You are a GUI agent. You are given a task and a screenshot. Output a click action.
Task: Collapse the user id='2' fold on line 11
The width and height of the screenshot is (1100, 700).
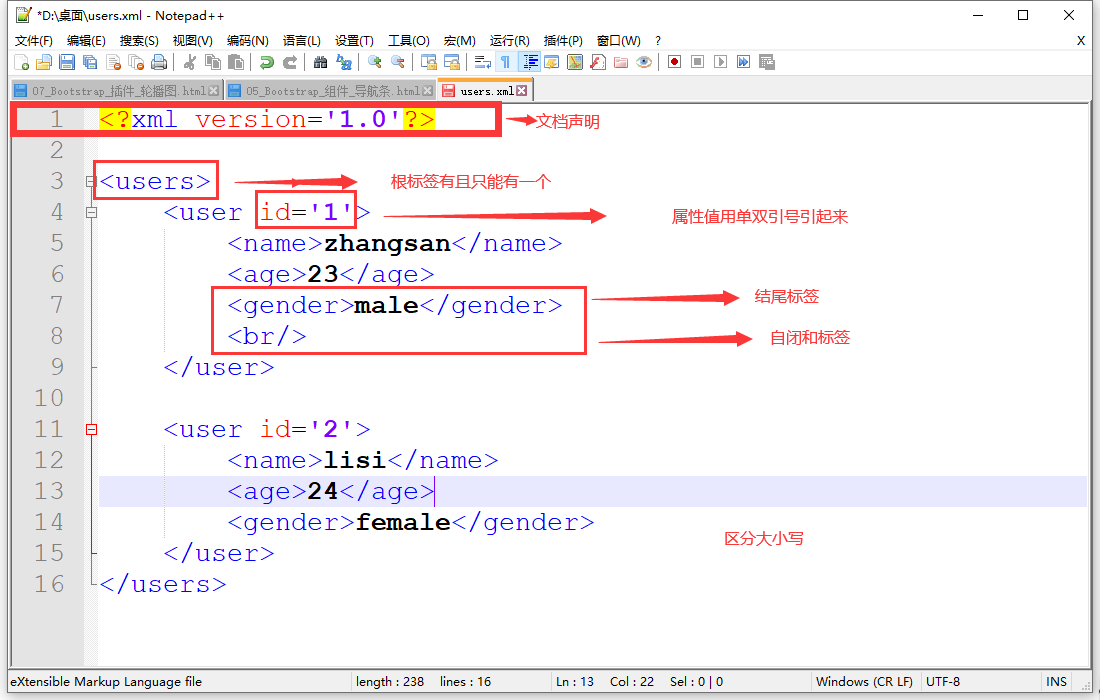91,429
